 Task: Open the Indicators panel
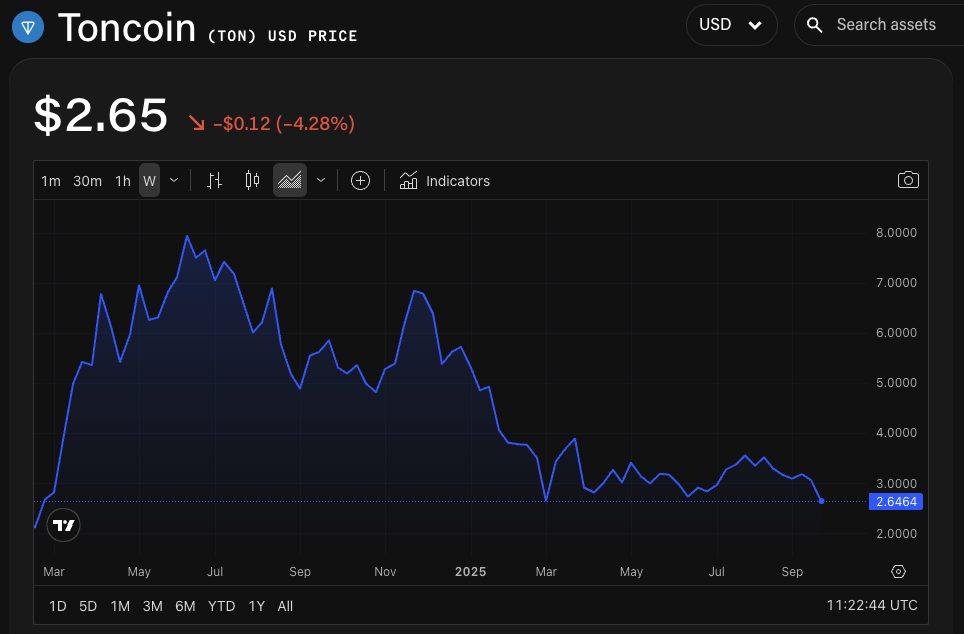tap(445, 181)
